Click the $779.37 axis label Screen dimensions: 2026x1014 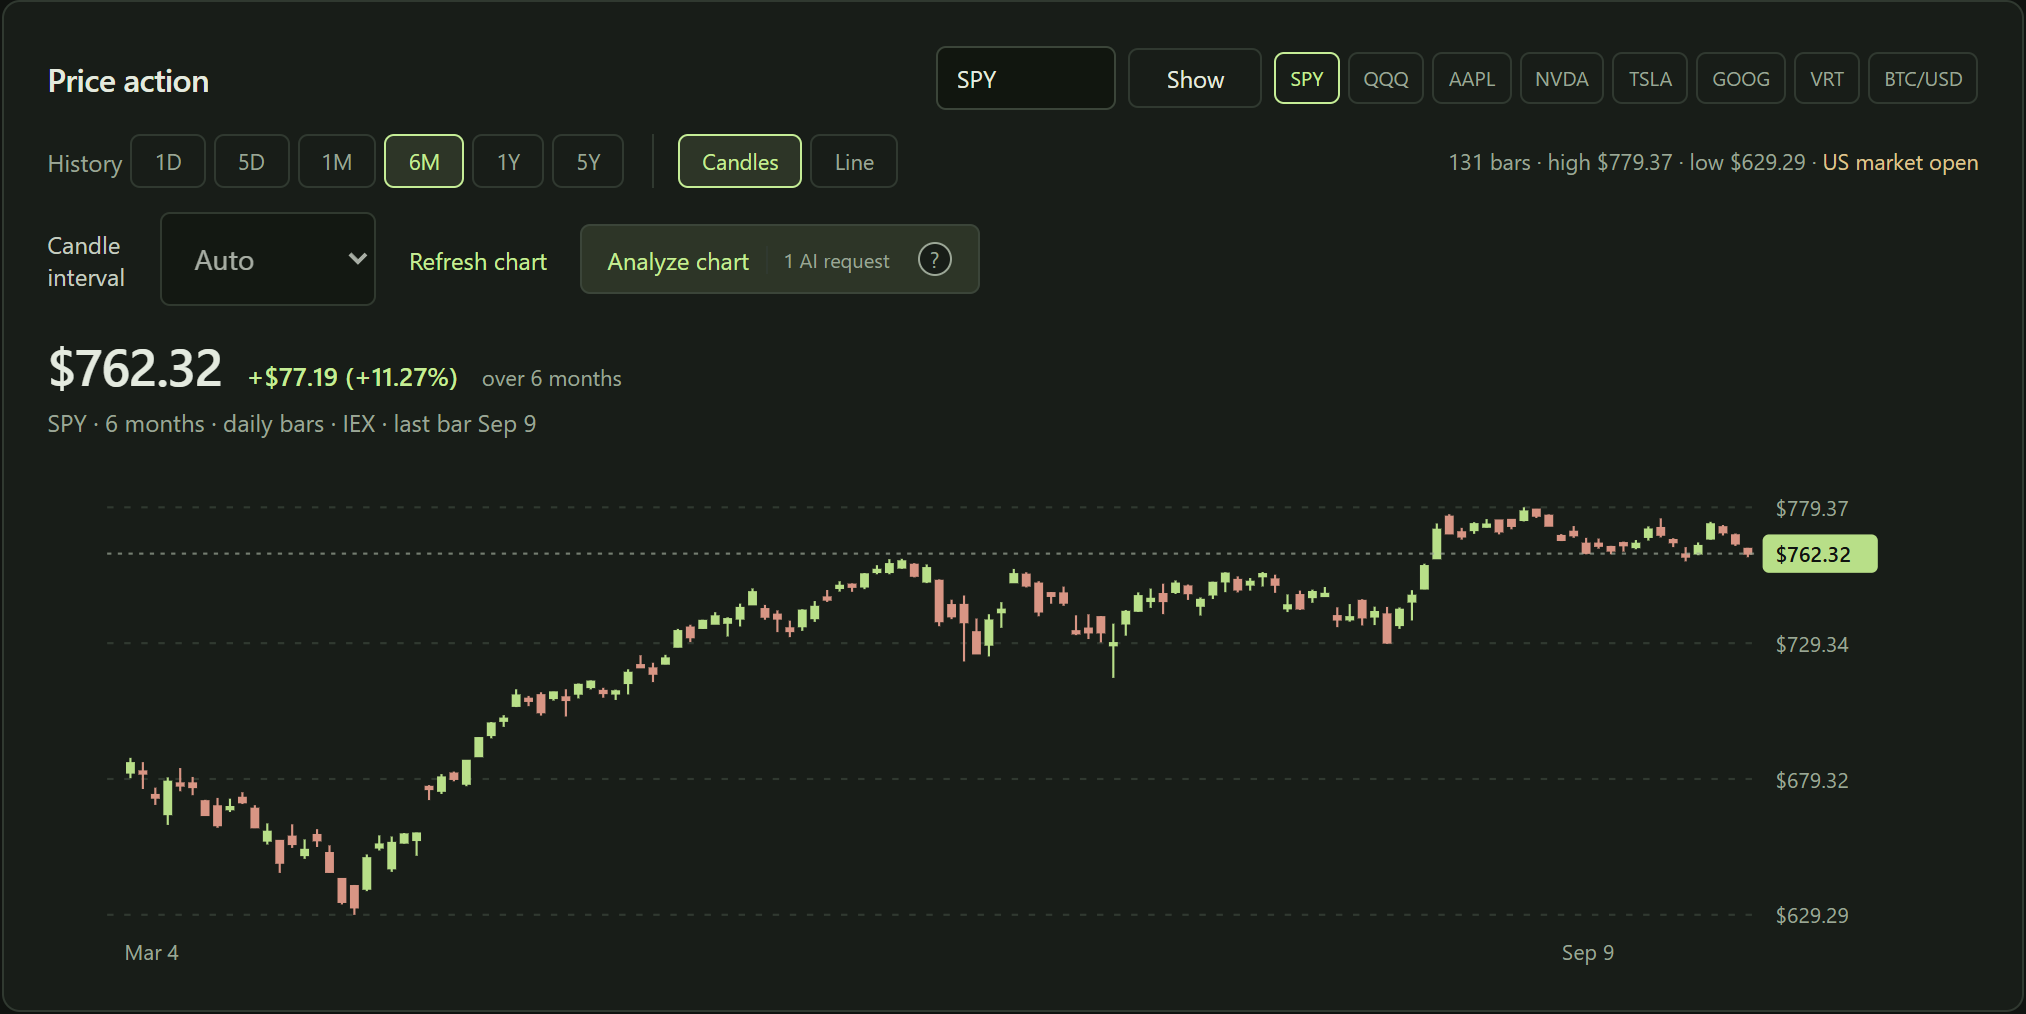click(x=1811, y=508)
